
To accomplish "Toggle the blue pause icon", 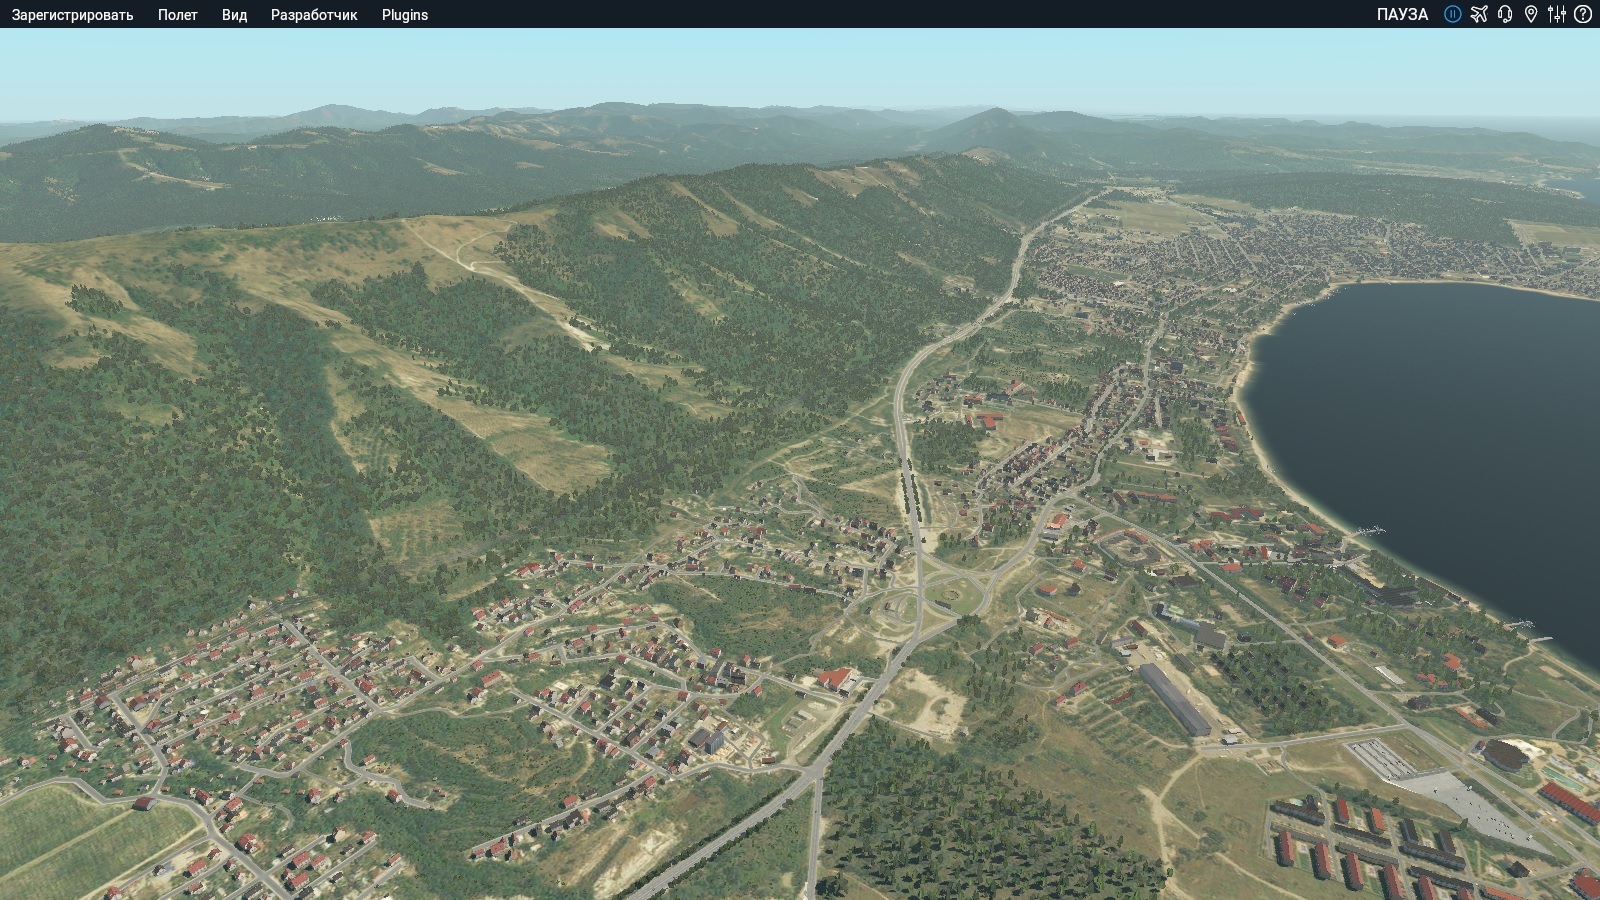I will [x=1453, y=14].
